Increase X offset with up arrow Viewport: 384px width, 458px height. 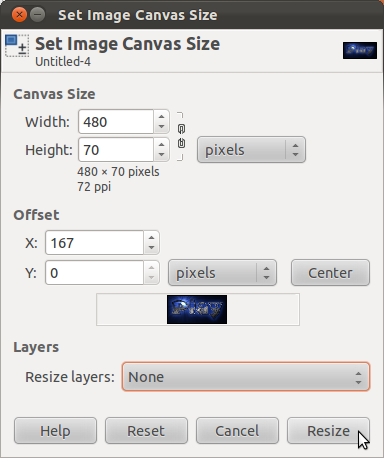click(x=152, y=237)
